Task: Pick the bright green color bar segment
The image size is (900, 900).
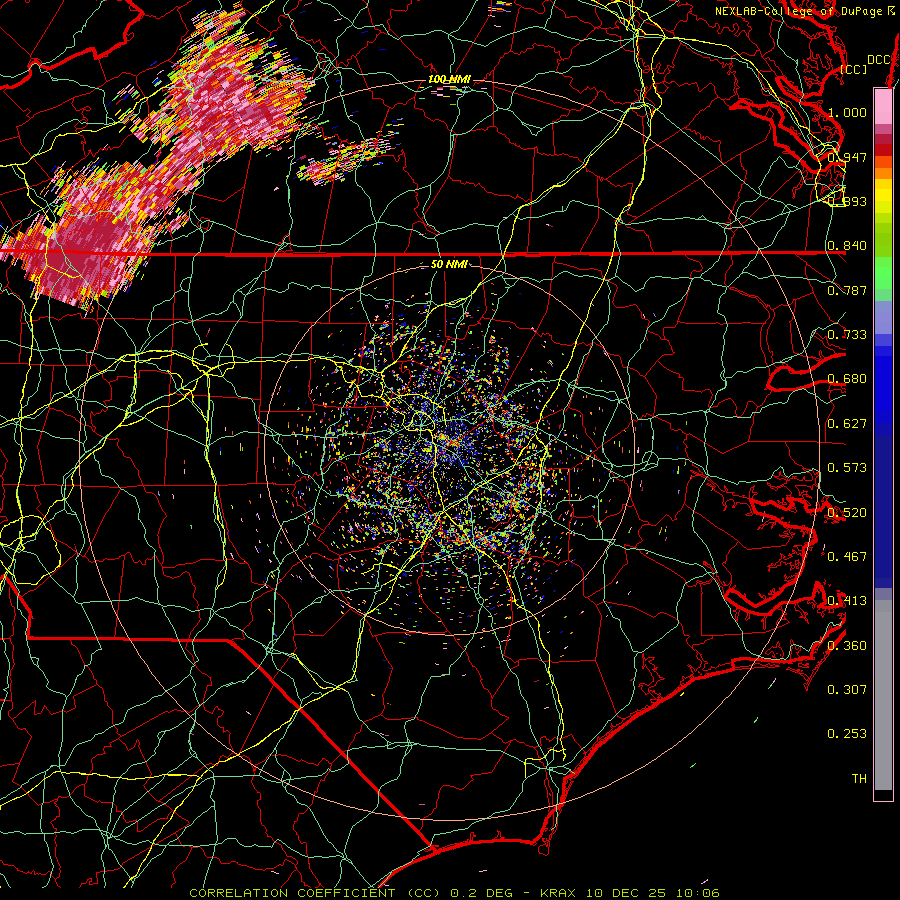Action: pyautogui.click(x=883, y=273)
